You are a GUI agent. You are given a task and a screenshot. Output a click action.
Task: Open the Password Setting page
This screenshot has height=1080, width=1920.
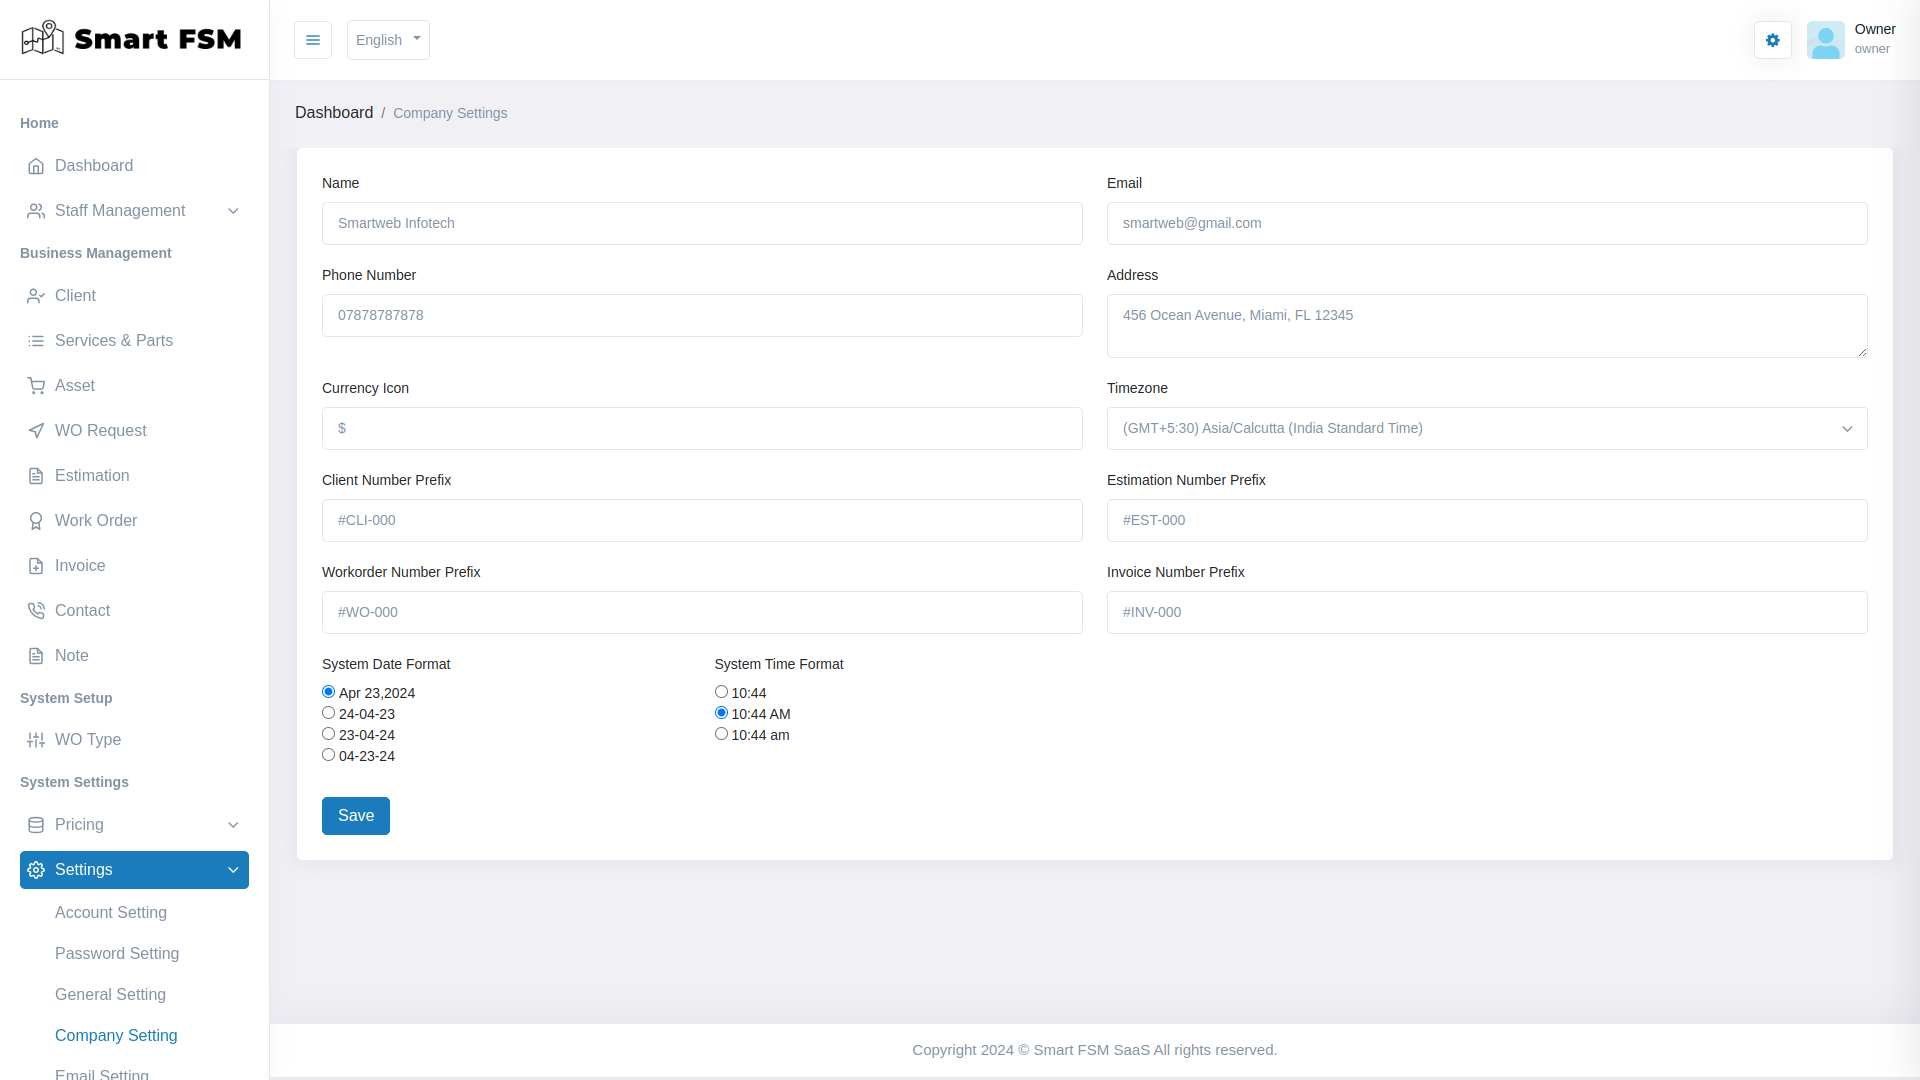coord(117,954)
